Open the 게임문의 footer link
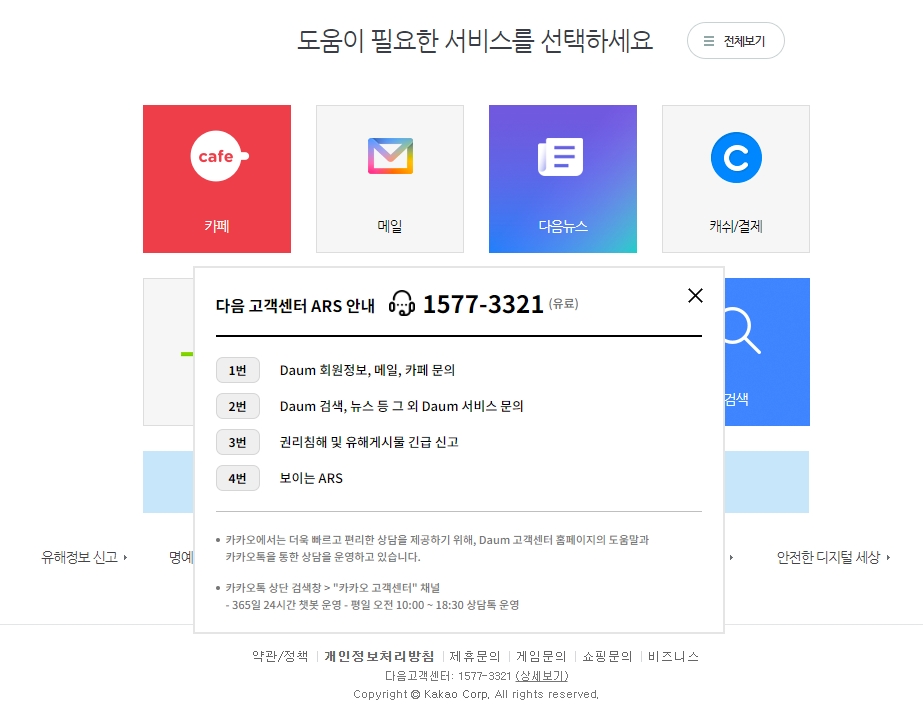Screen dimensions: 923x719 coord(541,656)
